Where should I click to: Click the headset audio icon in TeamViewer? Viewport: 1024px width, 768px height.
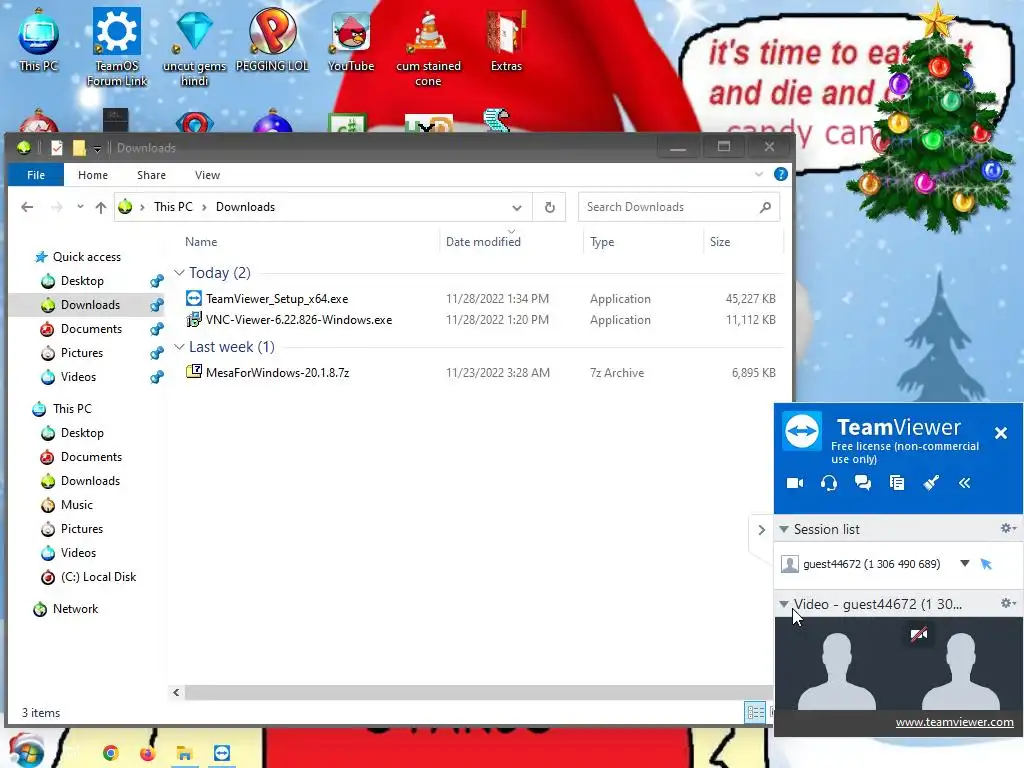[x=829, y=483]
